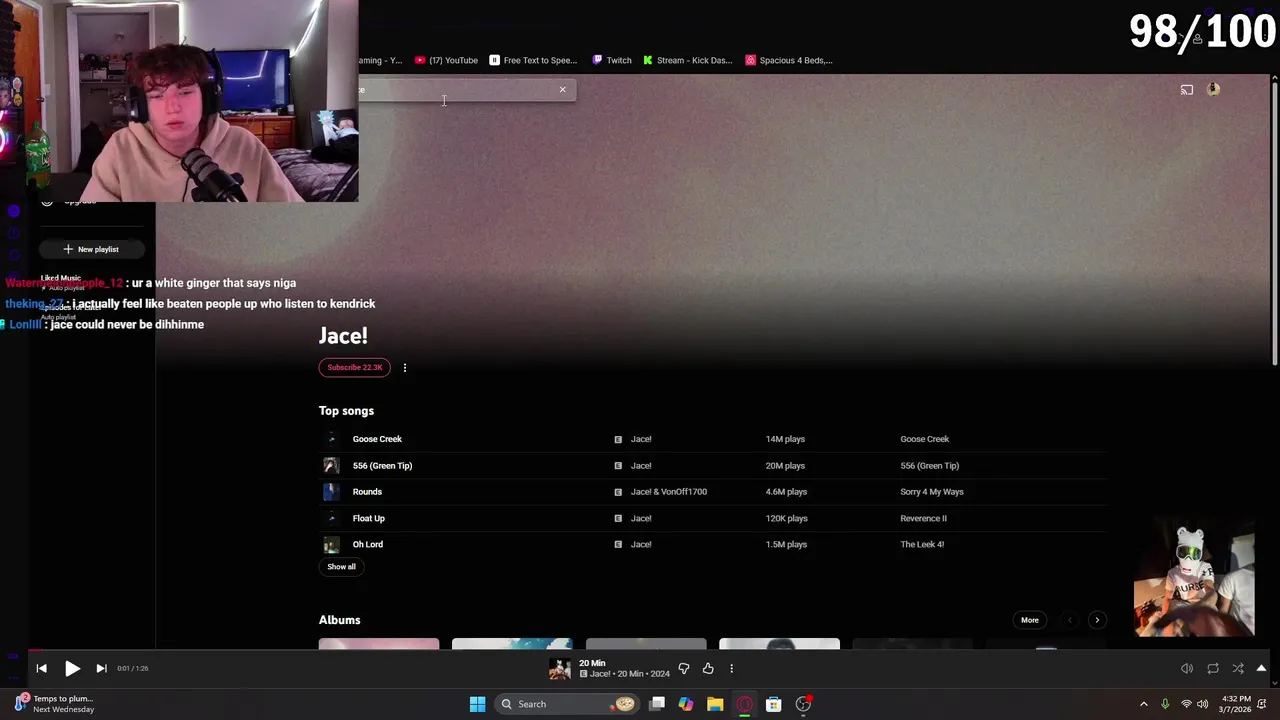Open the Twitch bookmark
The width and height of the screenshot is (1280, 720).
tap(611, 60)
